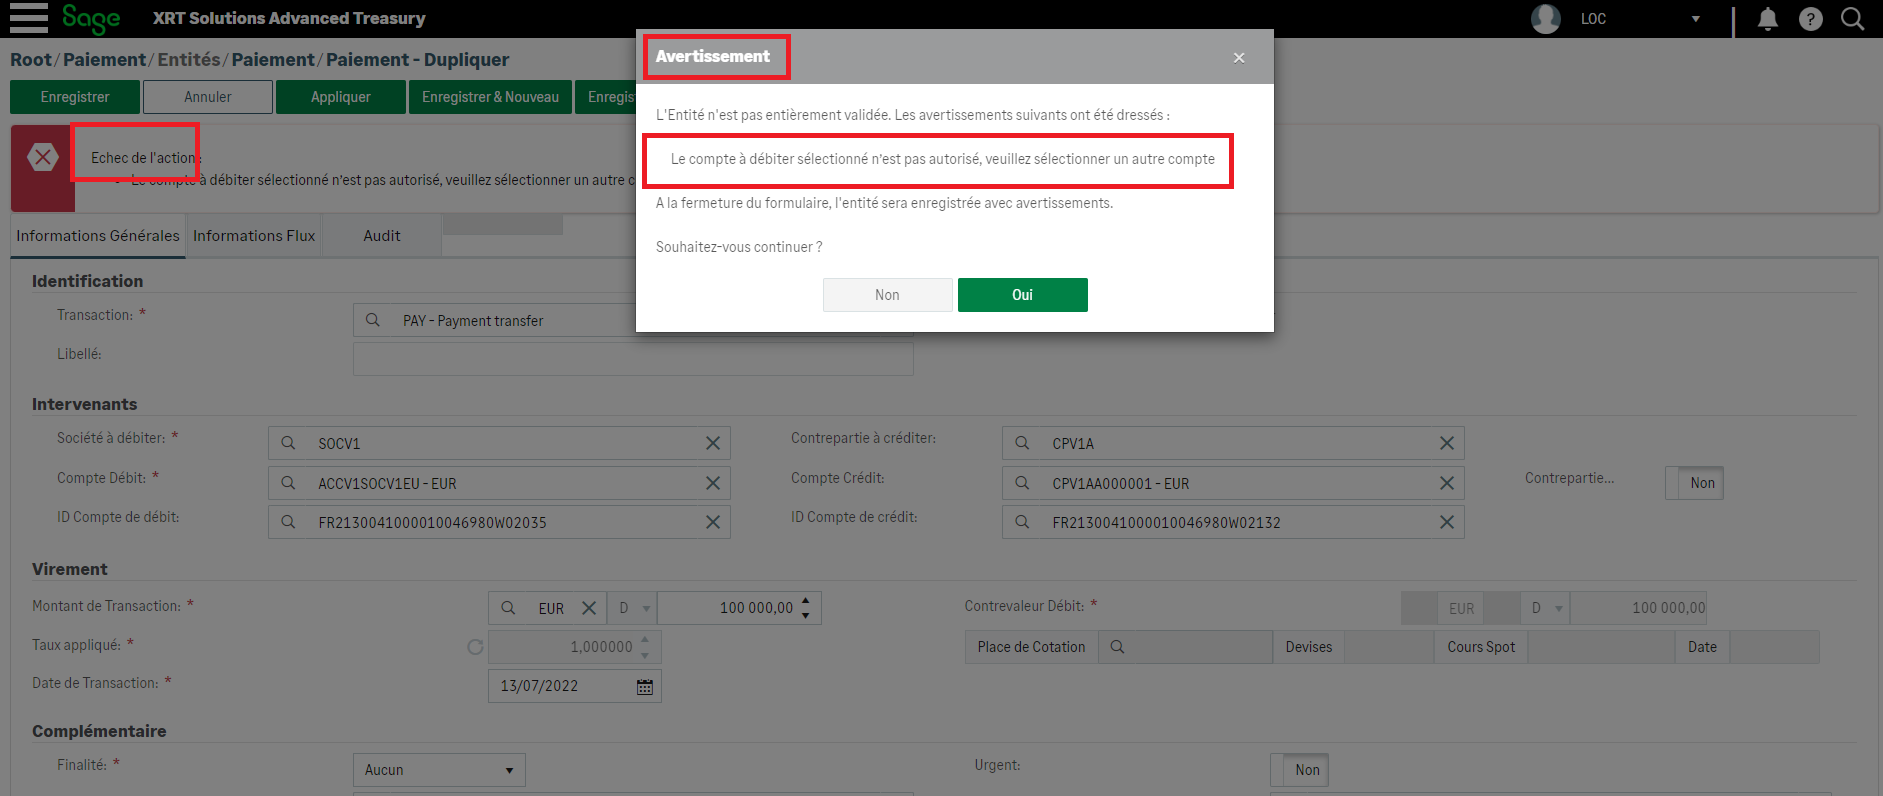
Task: Click the refresh icon beside Taux appliqué
Action: [475, 647]
